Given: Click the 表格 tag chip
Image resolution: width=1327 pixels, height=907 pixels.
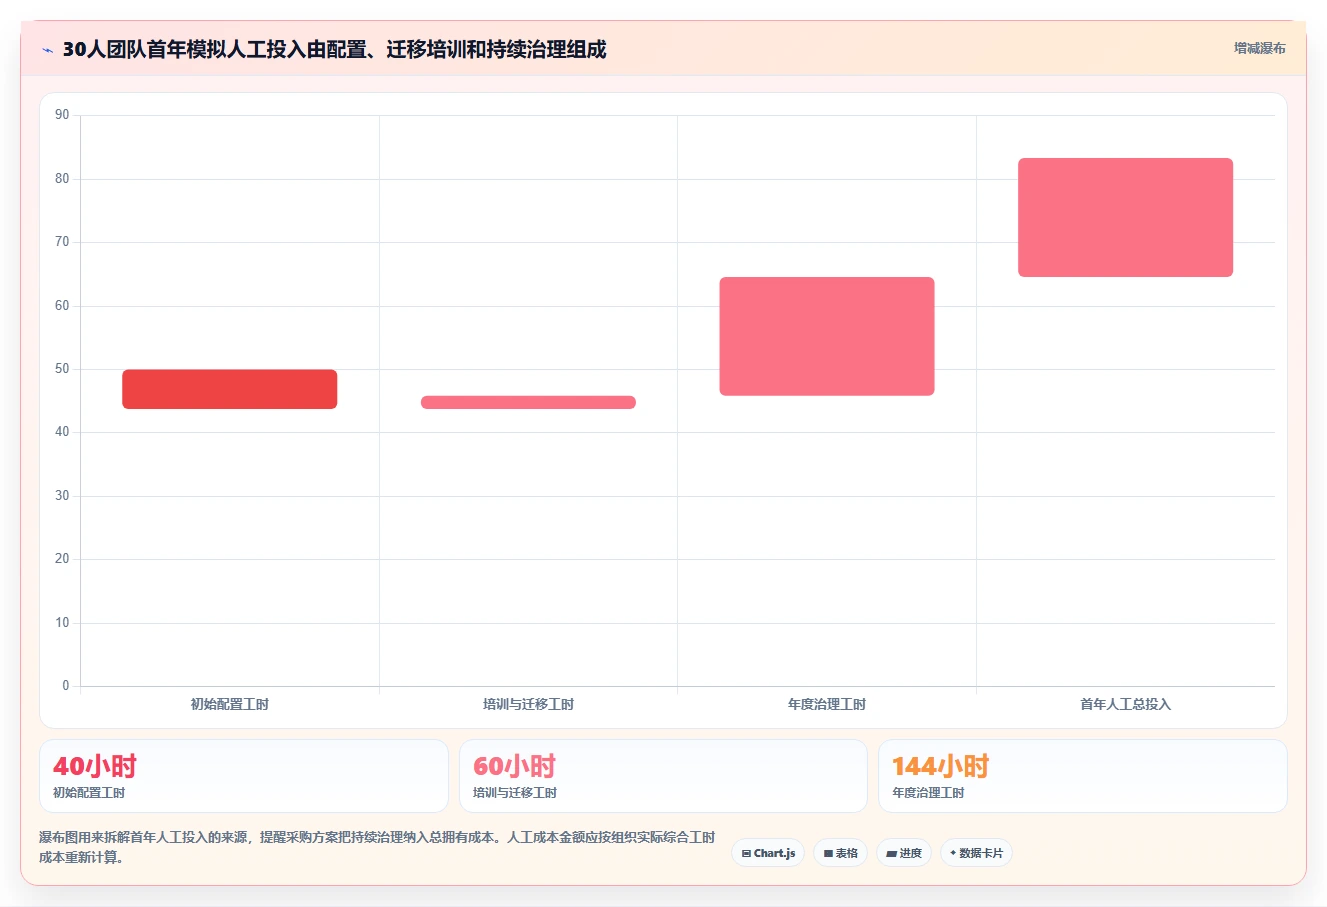Looking at the screenshot, I should pos(840,853).
